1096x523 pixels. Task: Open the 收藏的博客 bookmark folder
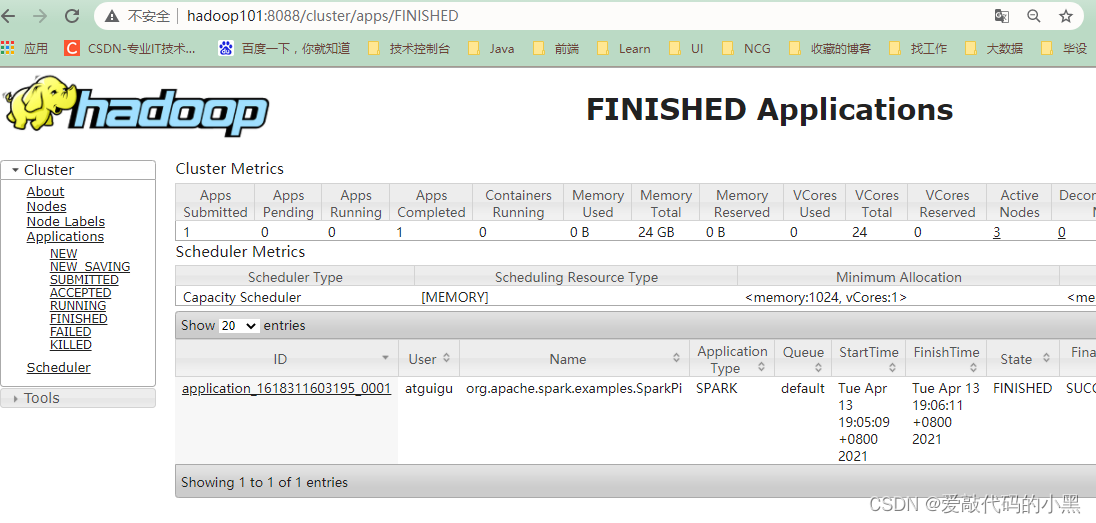[x=830, y=48]
